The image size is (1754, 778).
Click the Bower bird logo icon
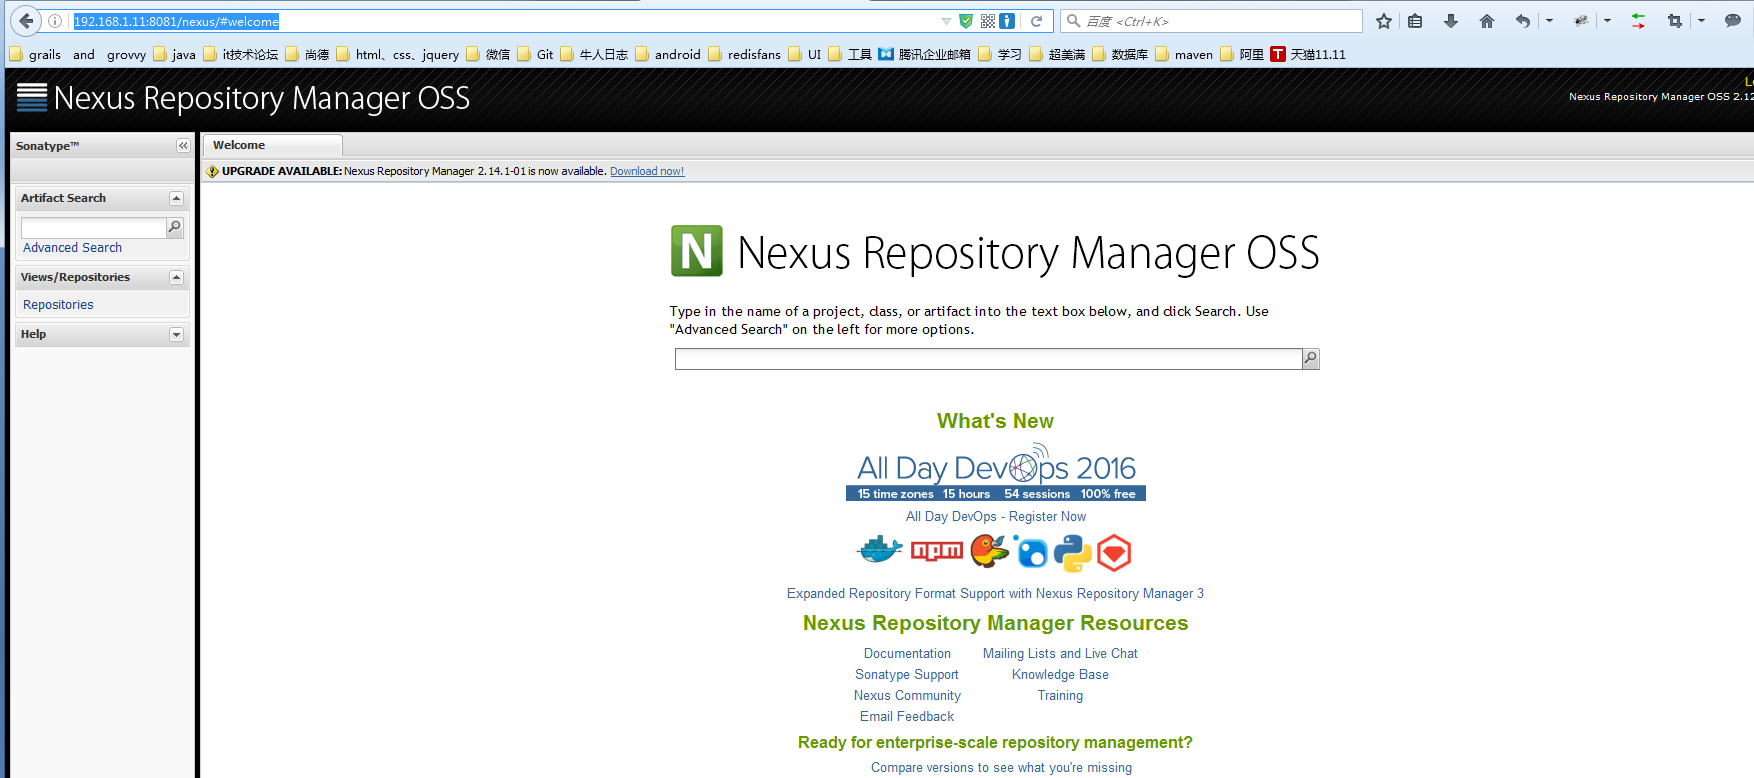[989, 551]
